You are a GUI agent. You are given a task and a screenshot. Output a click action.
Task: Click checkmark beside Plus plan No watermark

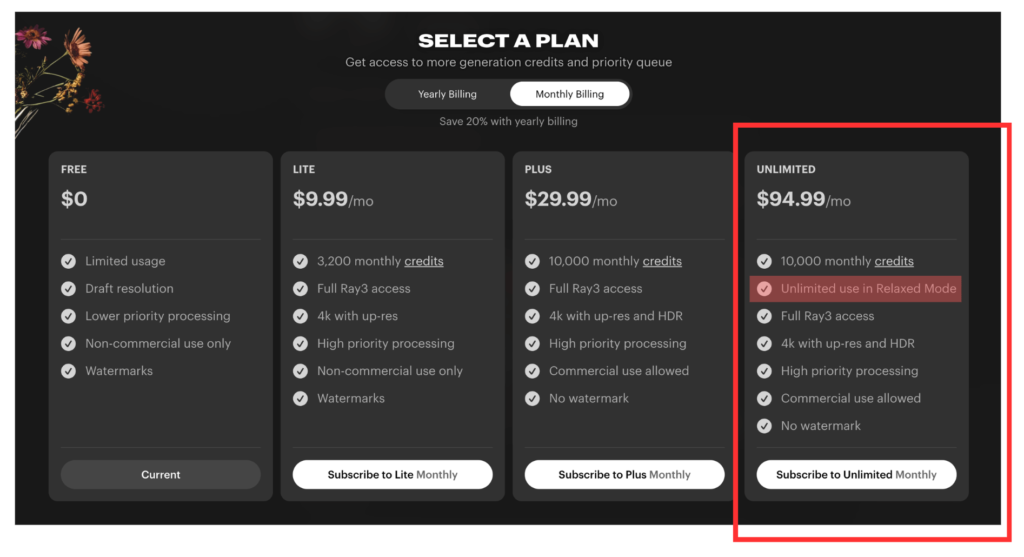[532, 398]
